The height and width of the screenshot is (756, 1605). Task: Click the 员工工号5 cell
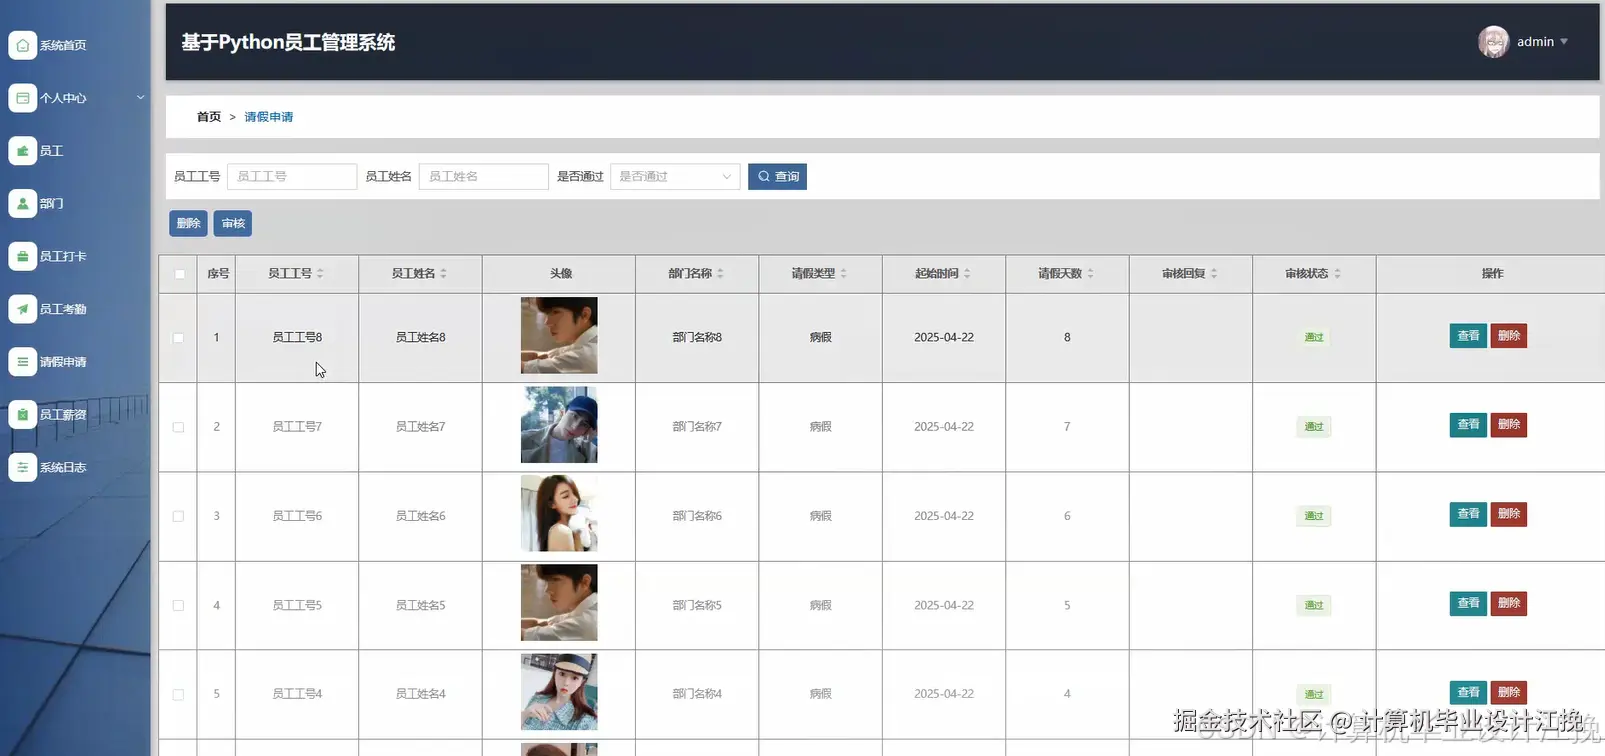297,605
